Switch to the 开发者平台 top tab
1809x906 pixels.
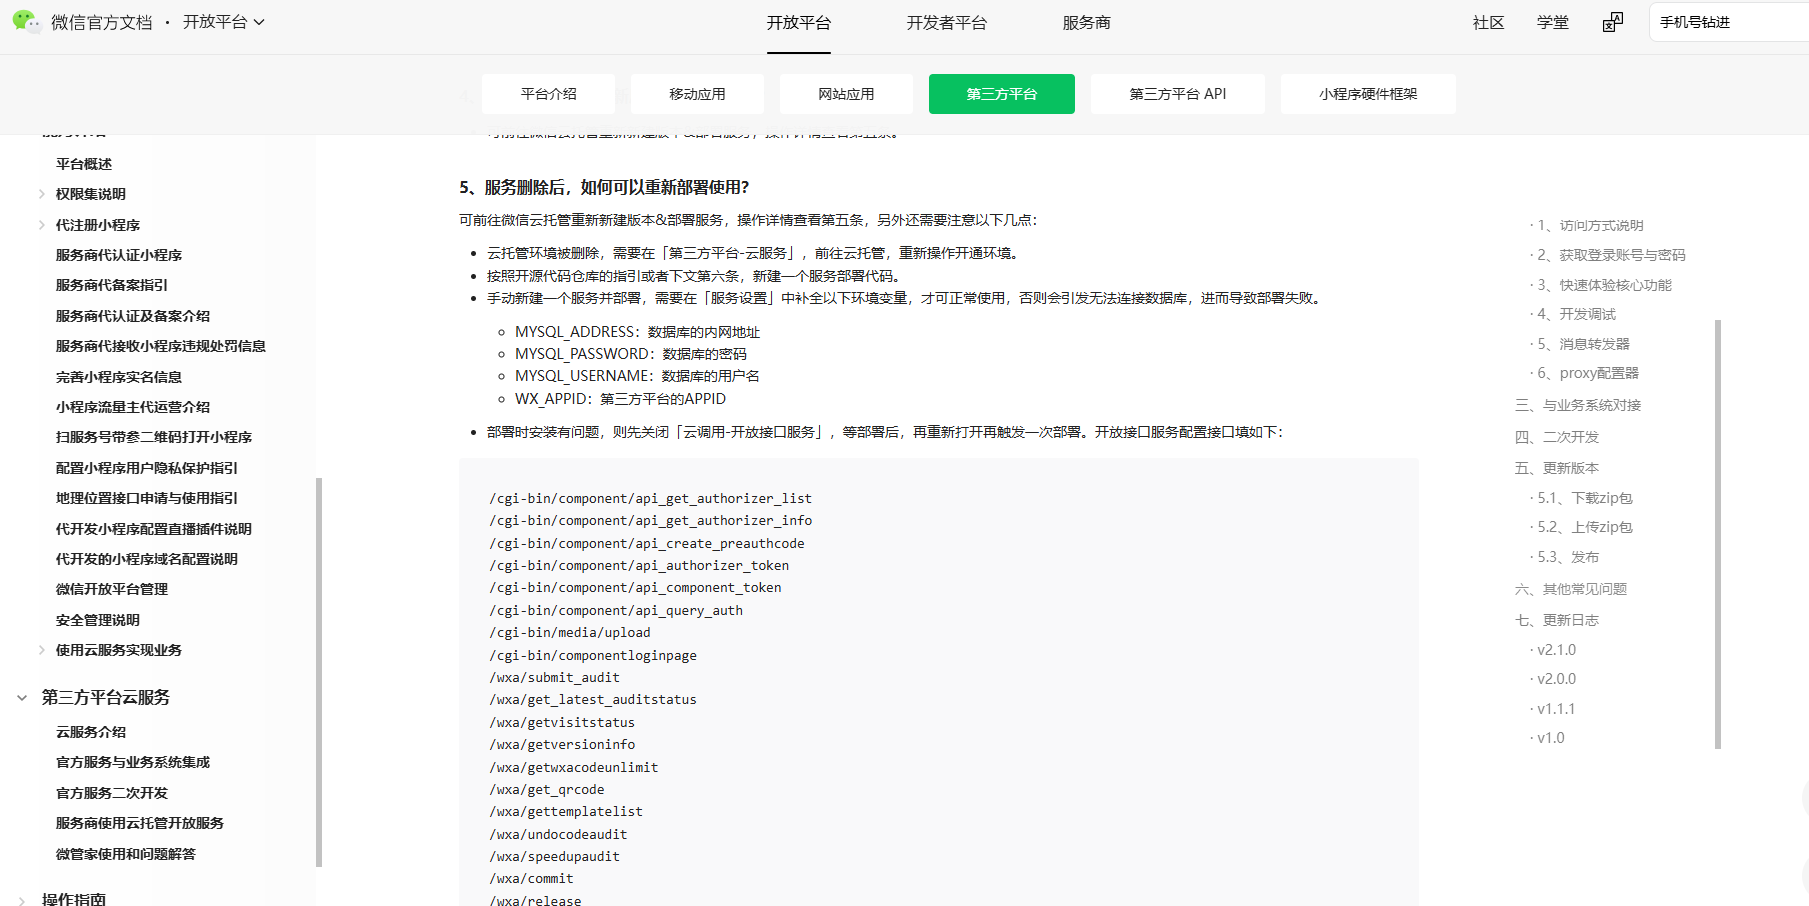[x=947, y=23]
